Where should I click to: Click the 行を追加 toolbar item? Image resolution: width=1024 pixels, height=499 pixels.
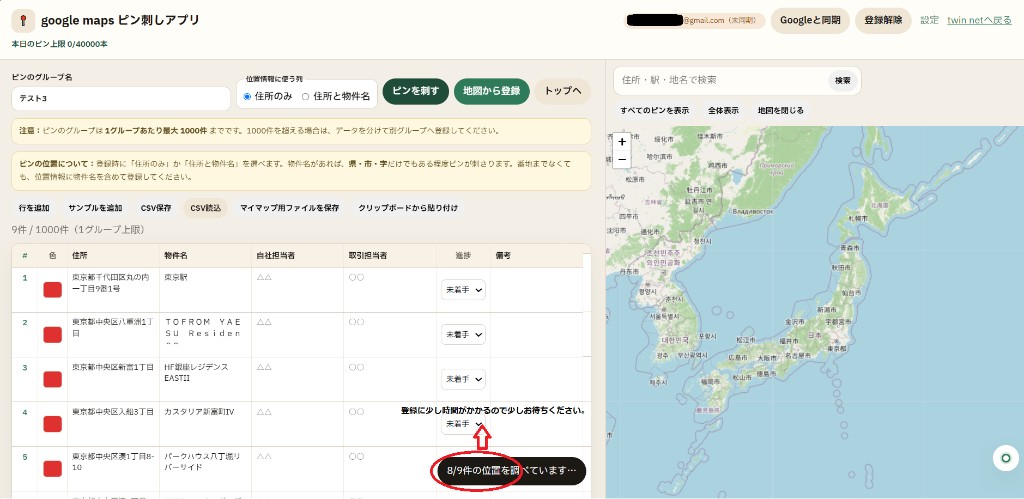coord(34,208)
